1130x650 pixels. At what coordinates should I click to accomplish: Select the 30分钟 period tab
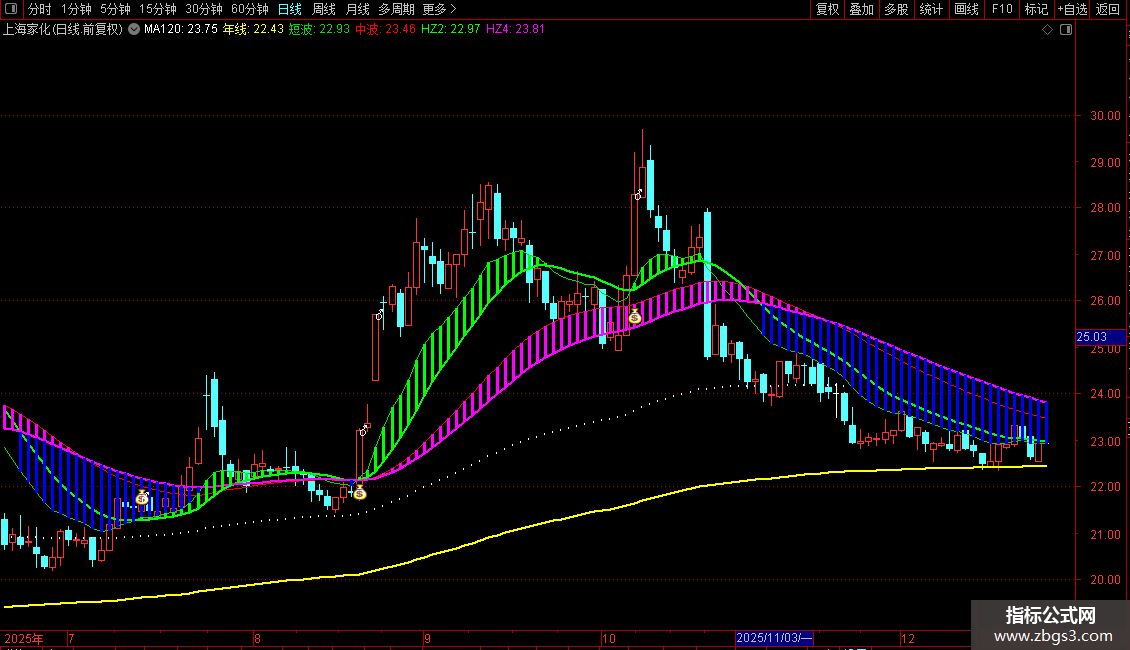click(204, 9)
